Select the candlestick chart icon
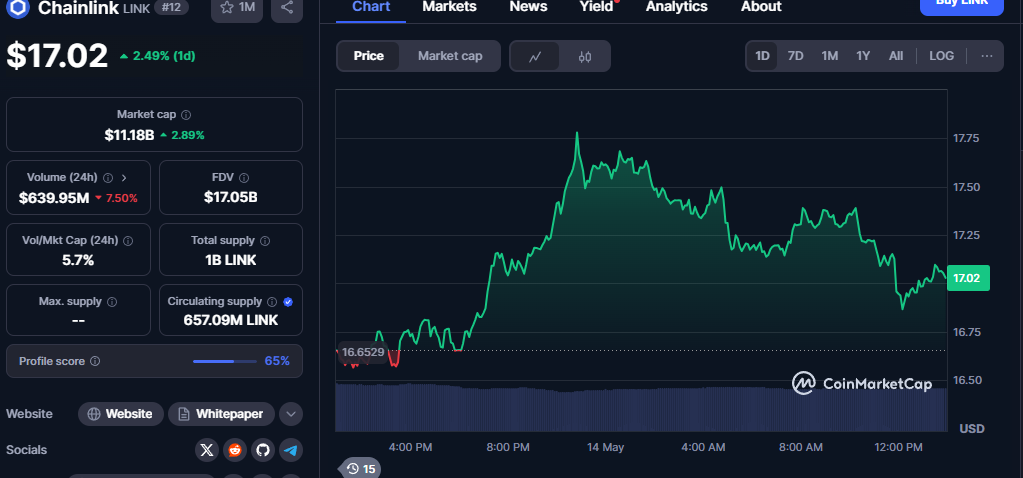This screenshot has width=1023, height=478. (585, 57)
